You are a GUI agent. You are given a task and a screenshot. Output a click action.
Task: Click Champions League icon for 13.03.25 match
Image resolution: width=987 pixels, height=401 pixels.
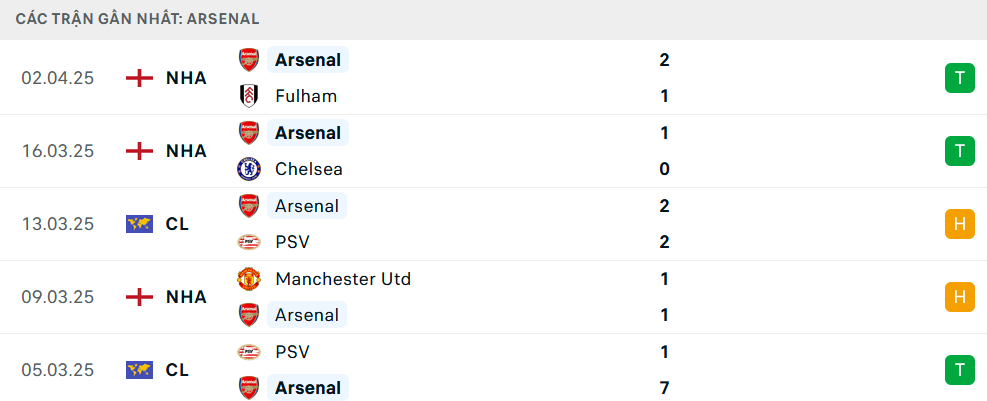[x=139, y=224]
